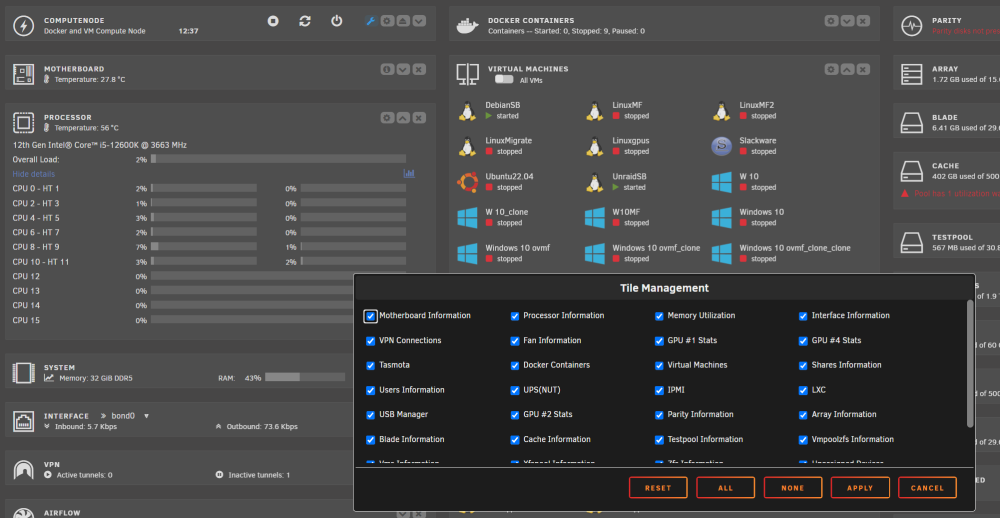Click the eject-shaped icon in Computenode header
Screen dimensions: 1000x518
[x=403, y=21]
